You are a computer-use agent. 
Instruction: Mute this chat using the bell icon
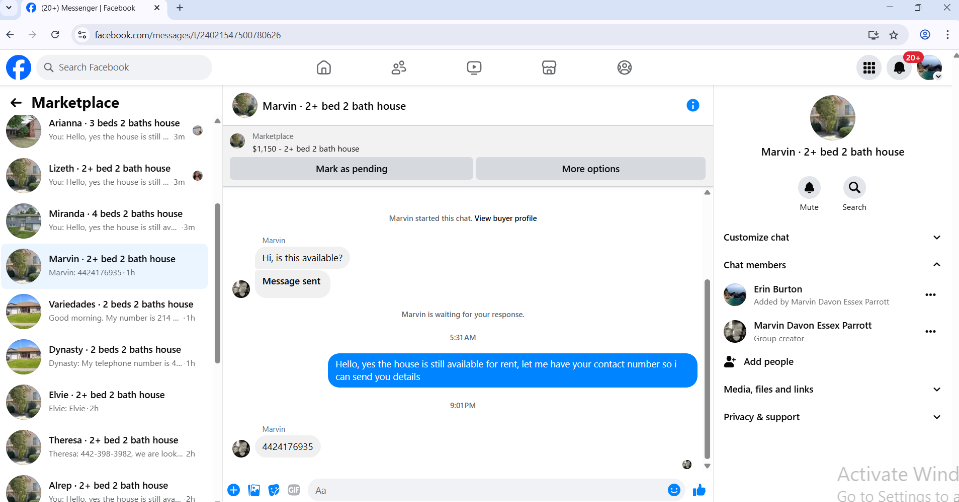[x=809, y=188]
